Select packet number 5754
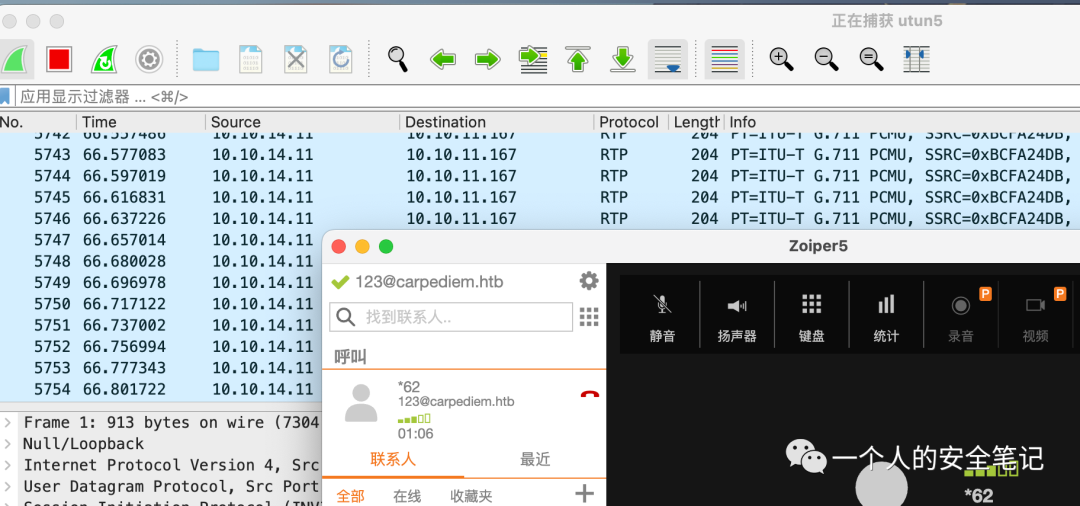The image size is (1080, 506). pyautogui.click(x=160, y=389)
